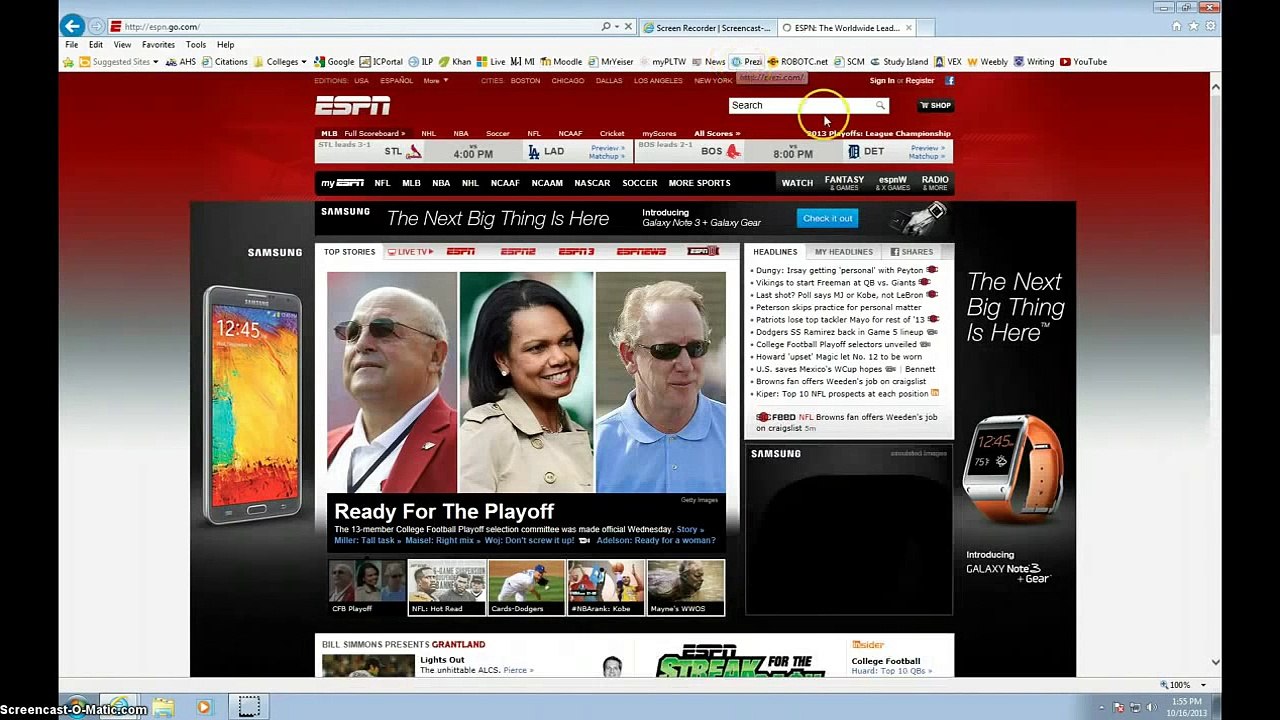Open headline Dungy: Irsay getting personal
Screen dimensions: 1280x720
point(839,270)
